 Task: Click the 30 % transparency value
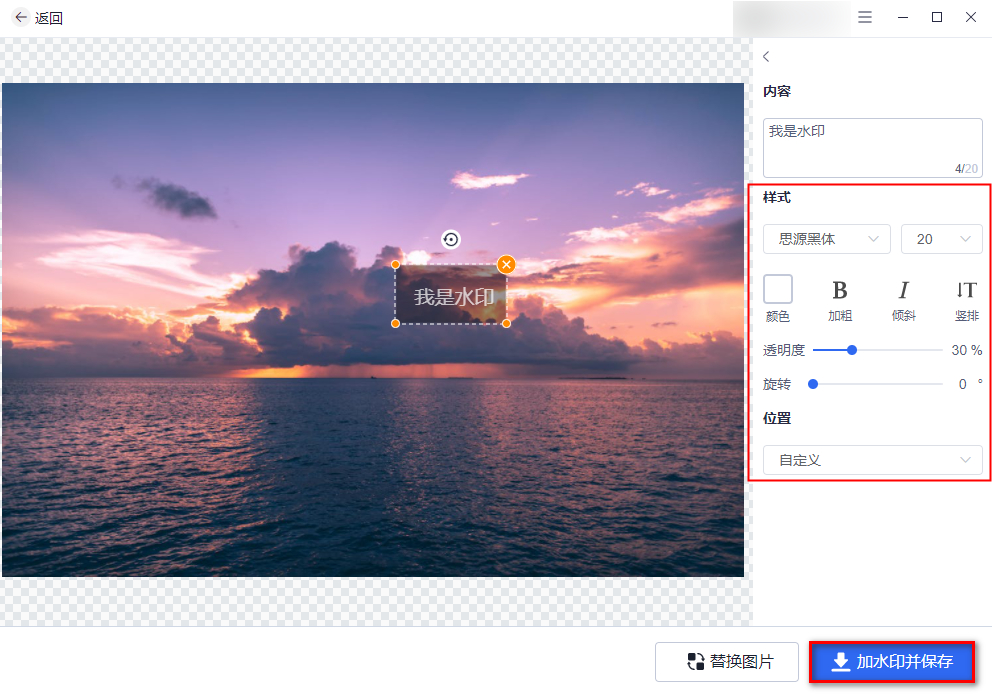tap(966, 350)
